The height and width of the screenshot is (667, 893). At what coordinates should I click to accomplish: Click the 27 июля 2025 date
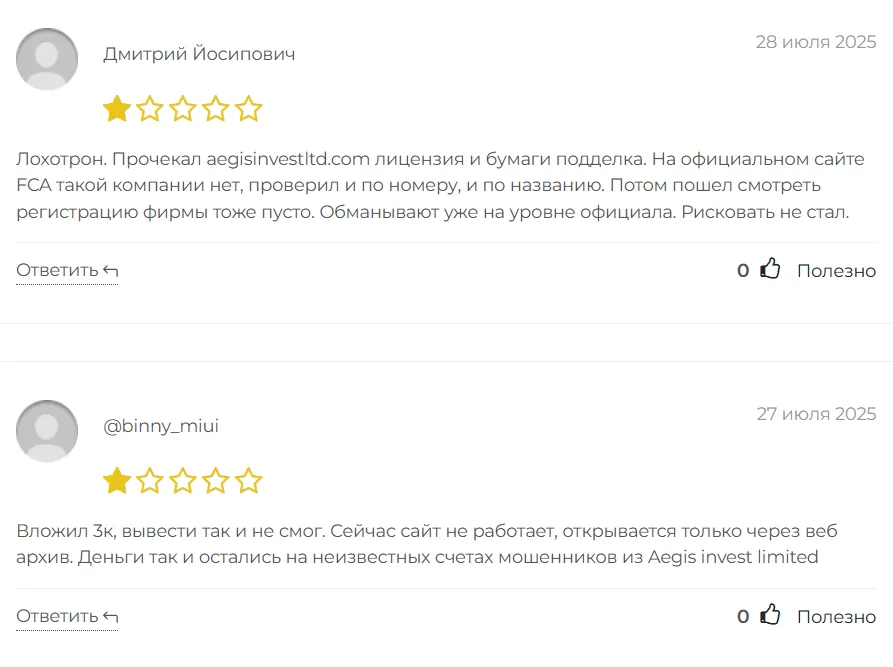815,414
